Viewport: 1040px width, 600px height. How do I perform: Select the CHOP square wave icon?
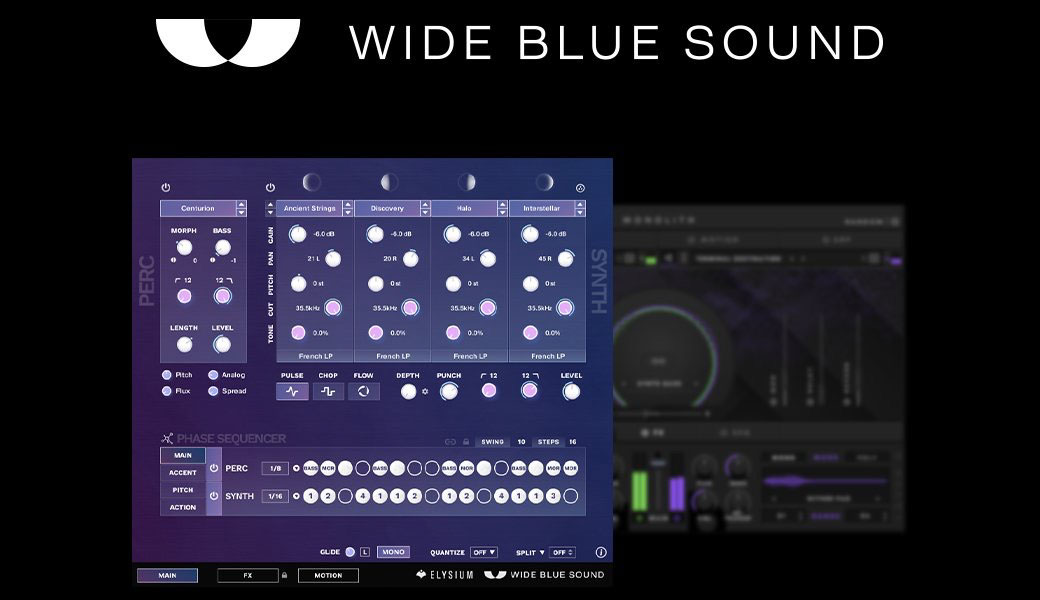coord(328,391)
